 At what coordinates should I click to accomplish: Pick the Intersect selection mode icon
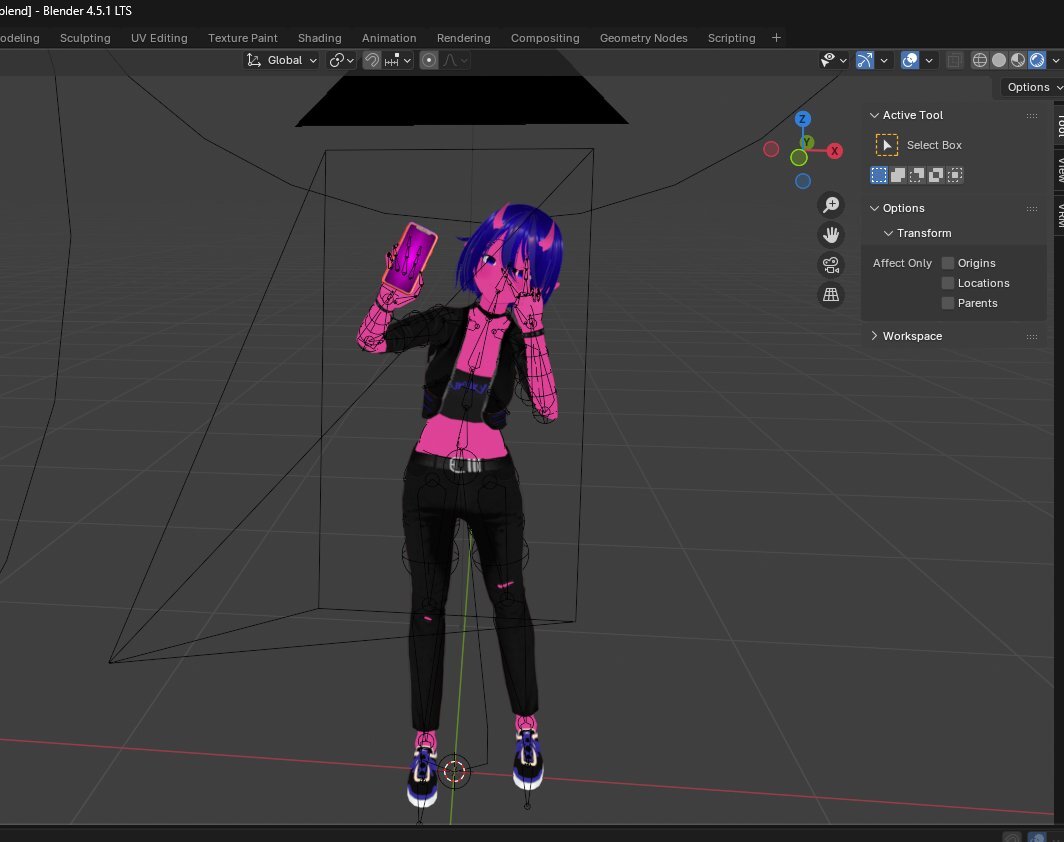click(x=955, y=175)
